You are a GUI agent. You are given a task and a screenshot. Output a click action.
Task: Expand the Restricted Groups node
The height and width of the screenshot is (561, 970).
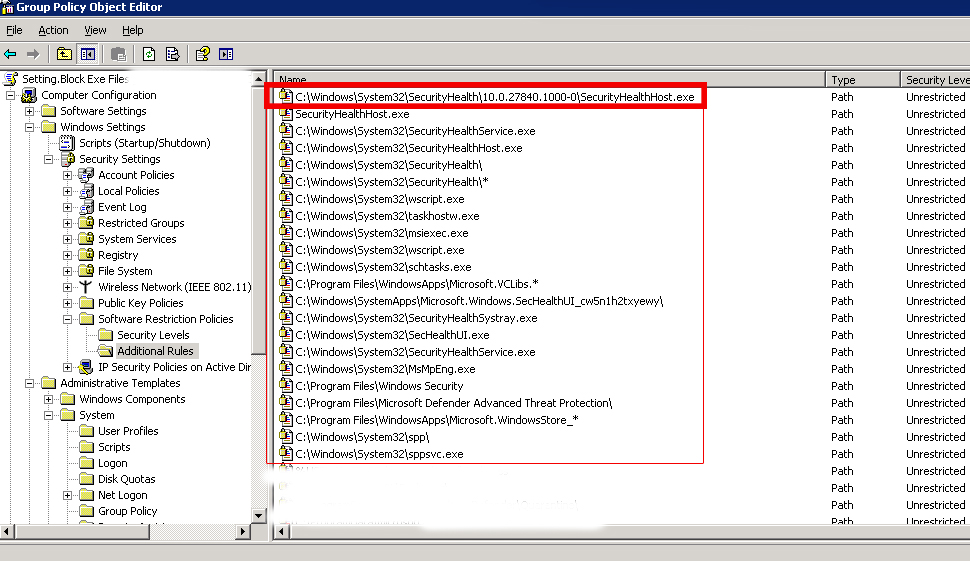(x=67, y=223)
